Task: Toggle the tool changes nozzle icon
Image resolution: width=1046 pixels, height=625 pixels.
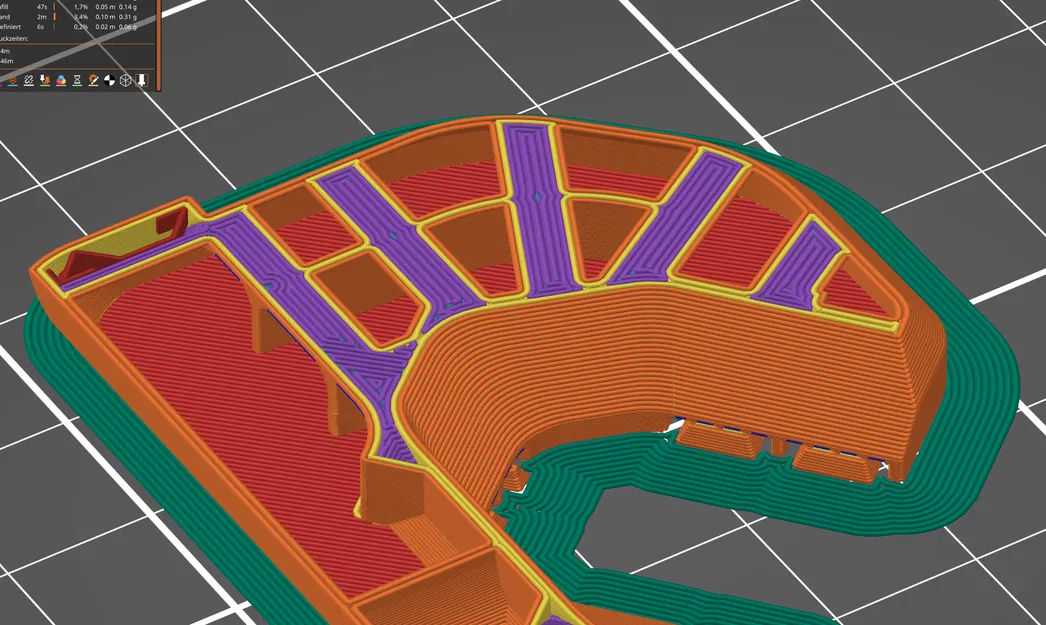Action: tap(45, 80)
